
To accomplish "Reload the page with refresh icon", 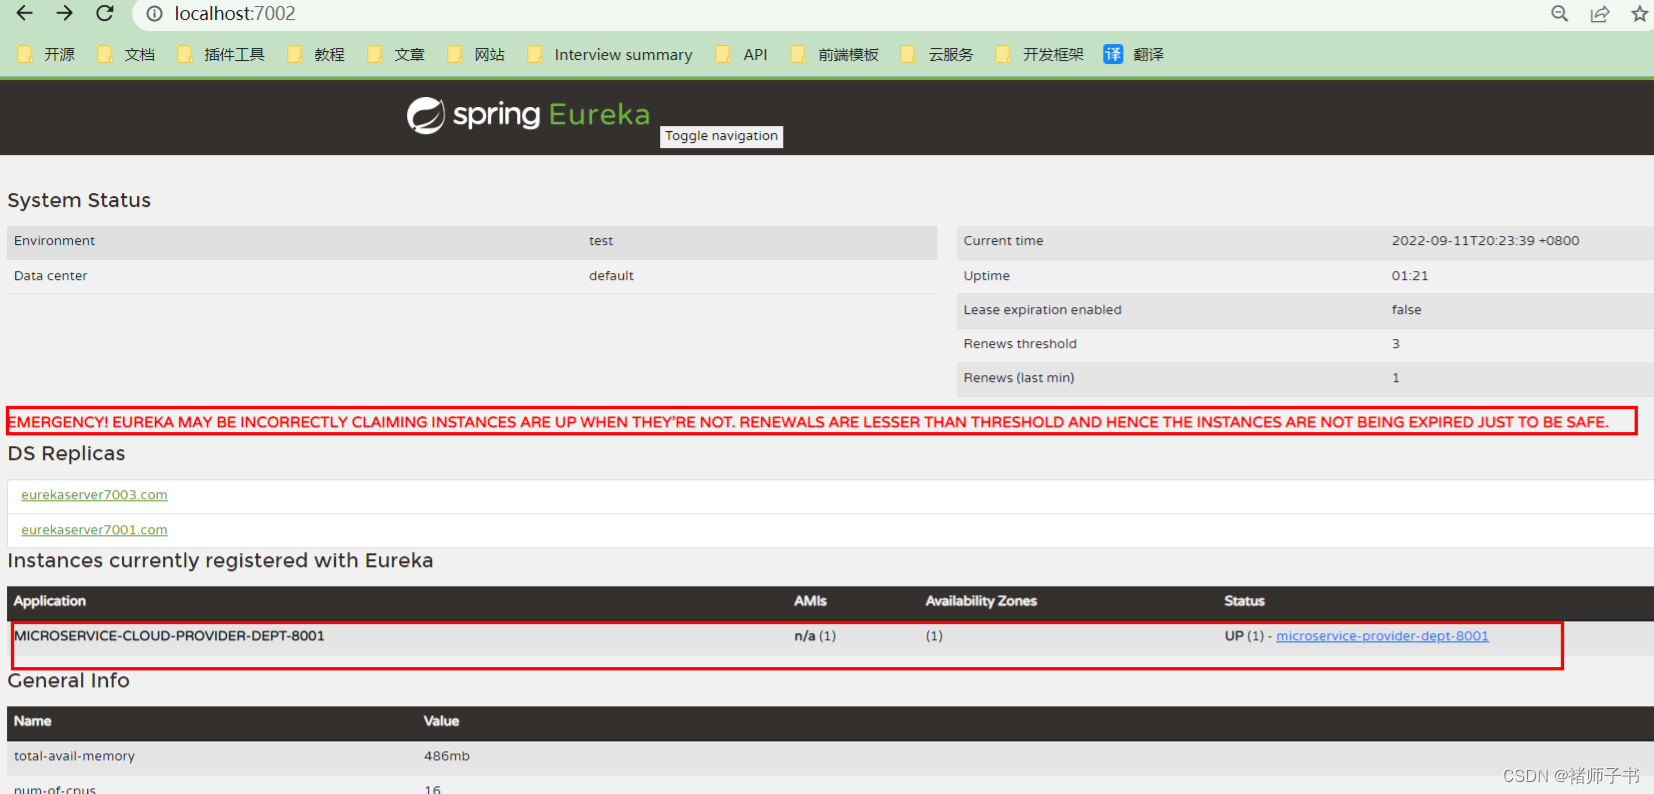I will point(104,13).
